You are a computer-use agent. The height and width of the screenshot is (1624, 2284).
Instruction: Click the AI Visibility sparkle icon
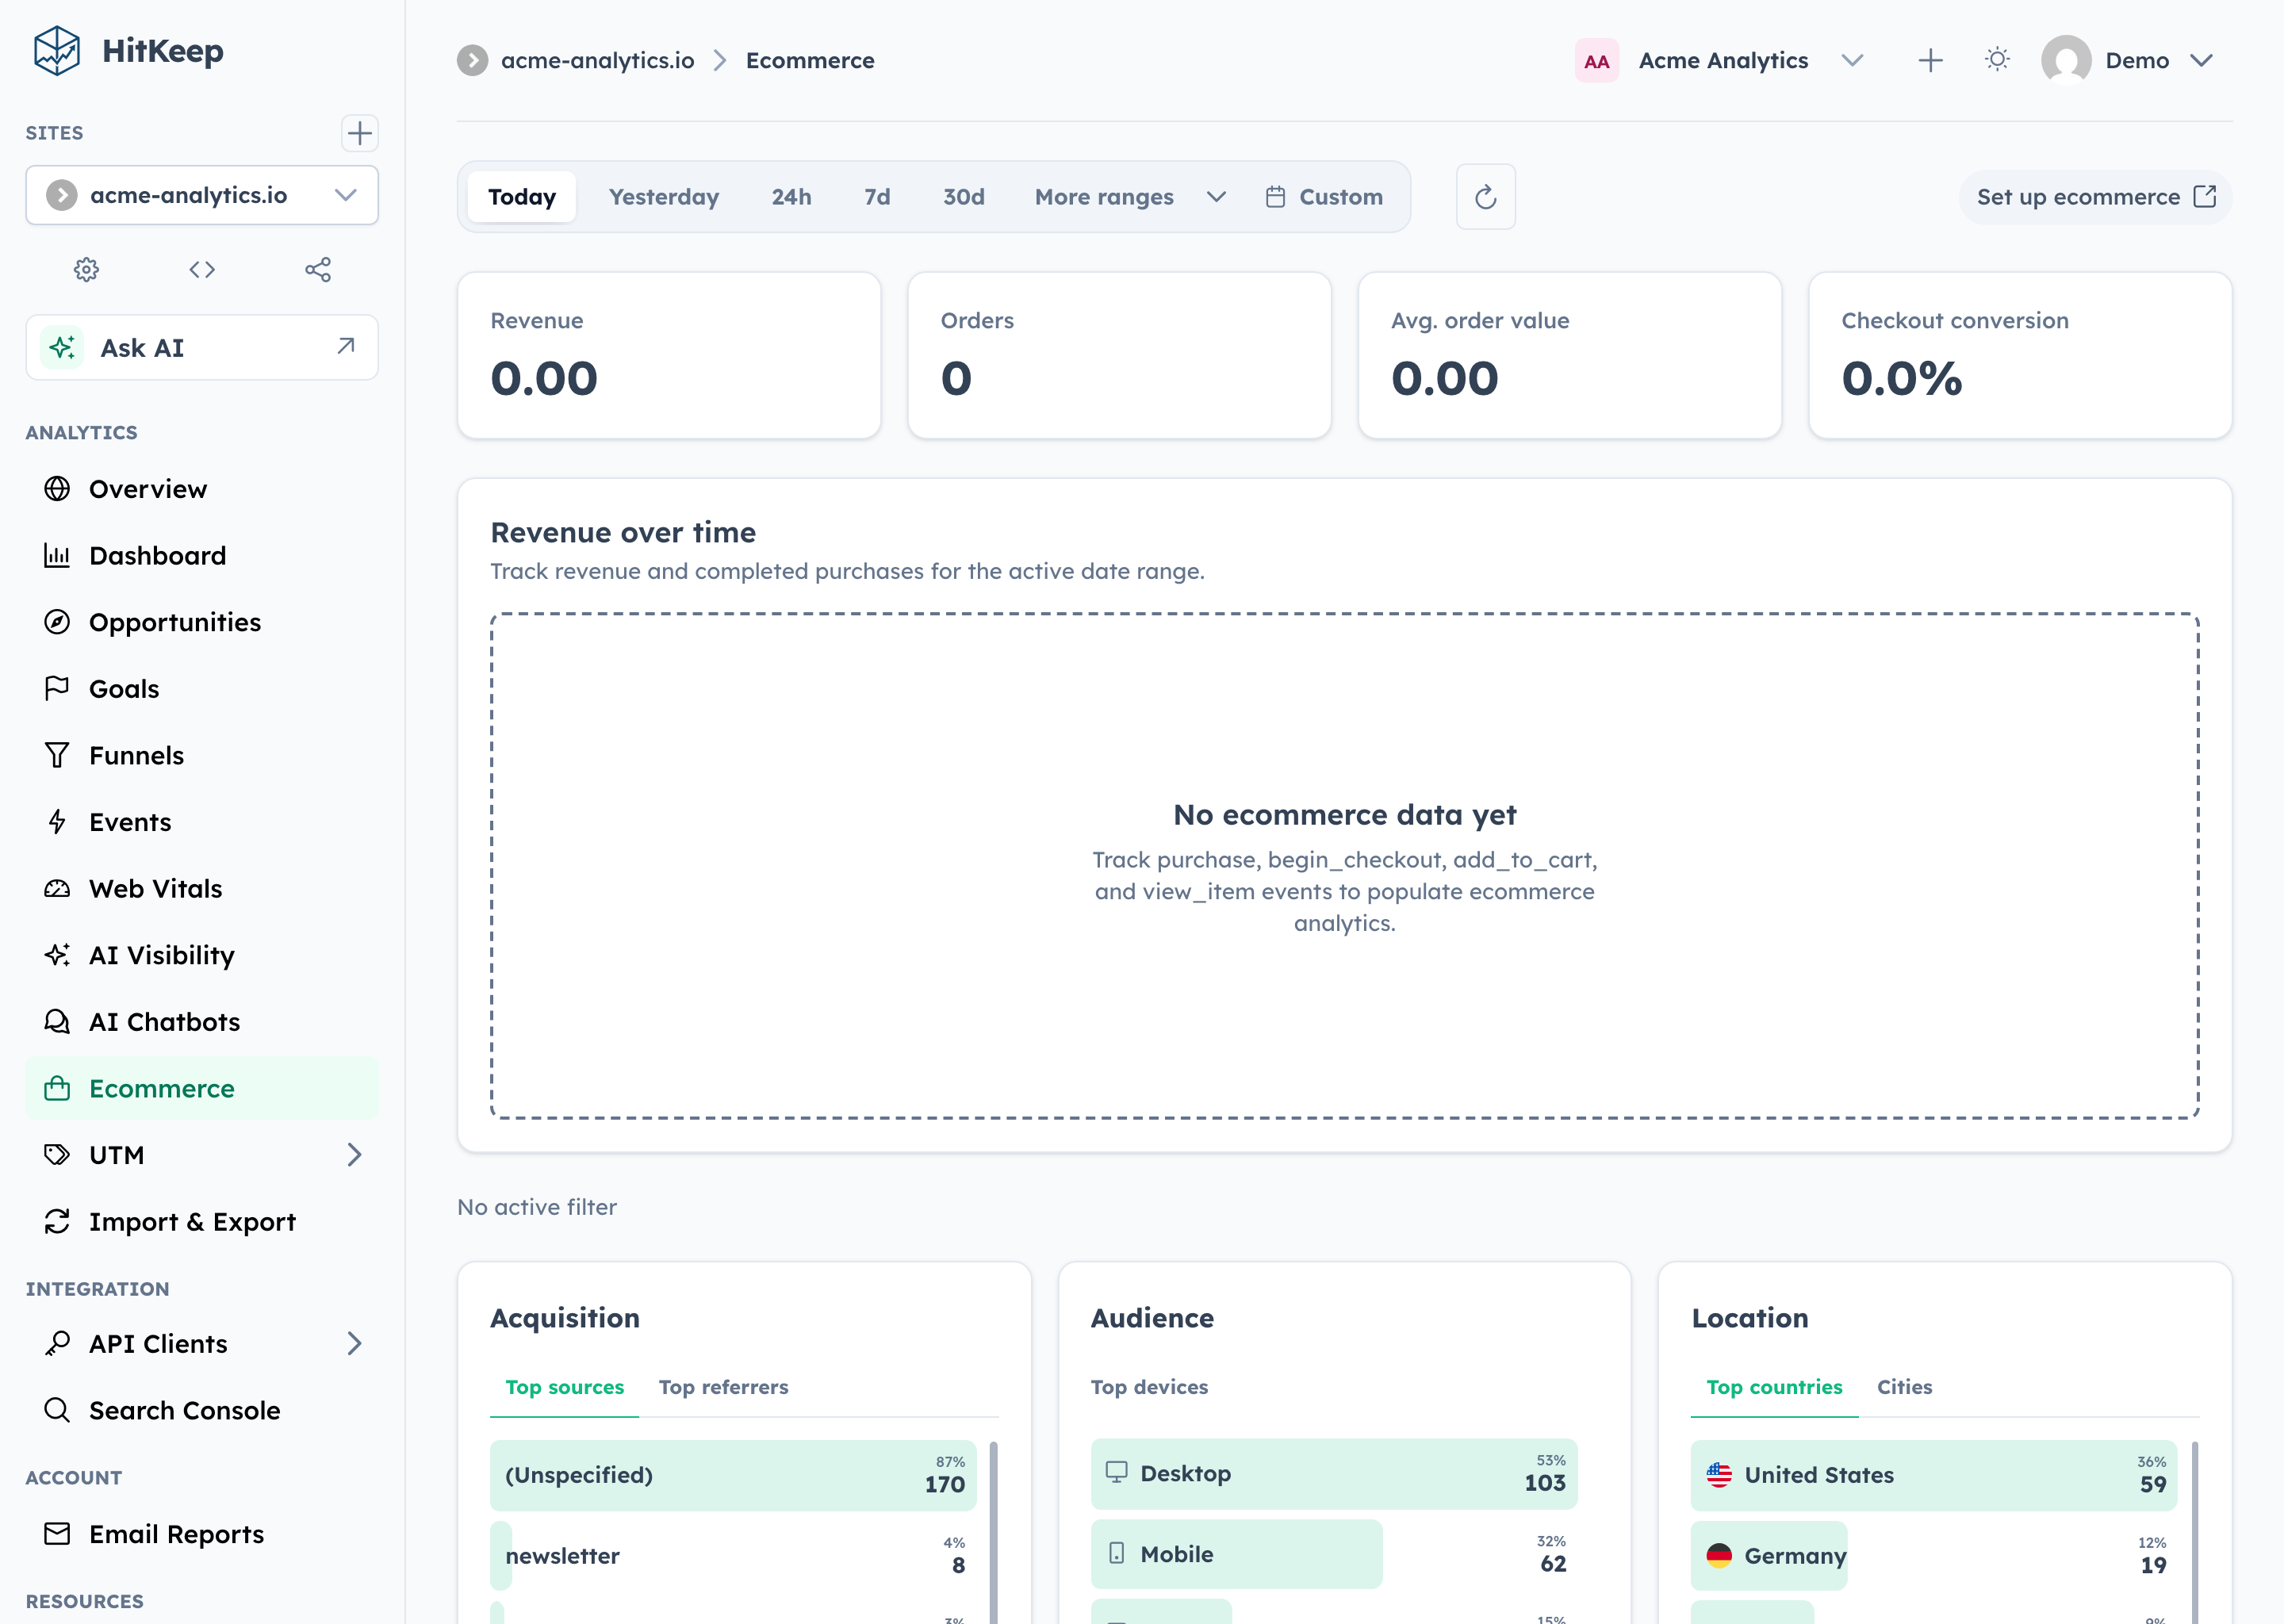57,955
